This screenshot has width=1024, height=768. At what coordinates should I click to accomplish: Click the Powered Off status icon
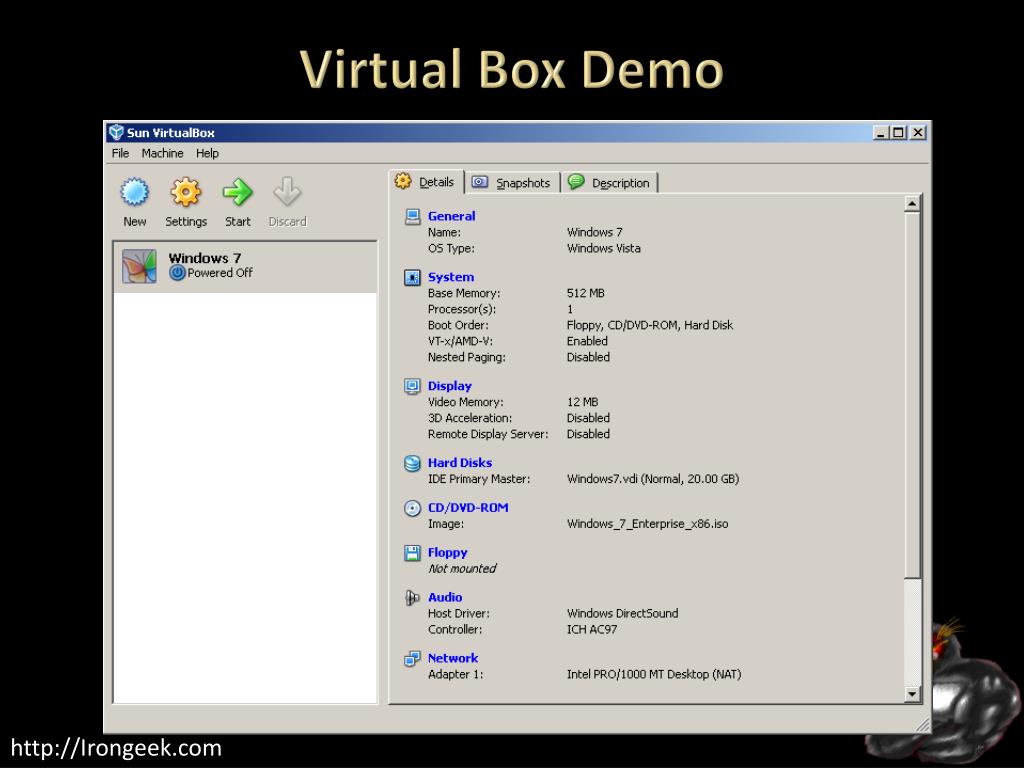pyautogui.click(x=177, y=273)
